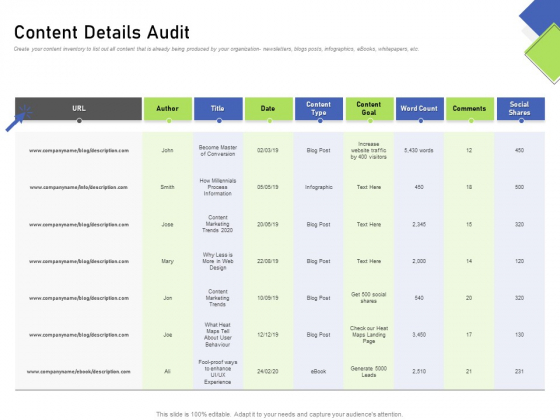Screen dimensions: 560x420
Task: Click goal 'Increase website traffic by 400 visitors'
Action: pyautogui.click(x=369, y=150)
